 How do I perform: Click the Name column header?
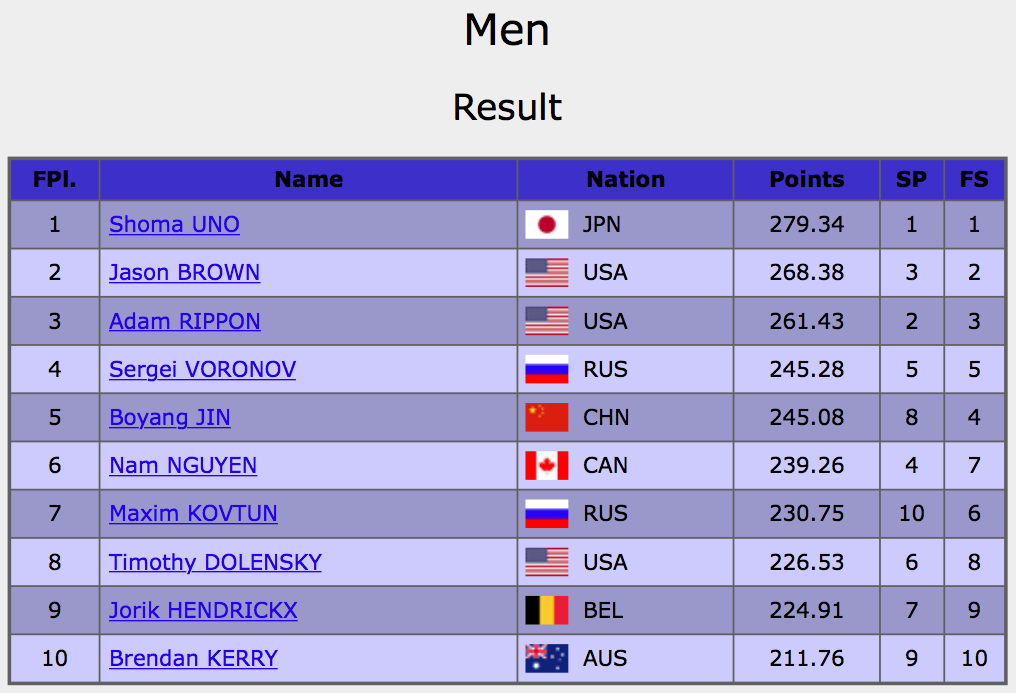coord(308,179)
